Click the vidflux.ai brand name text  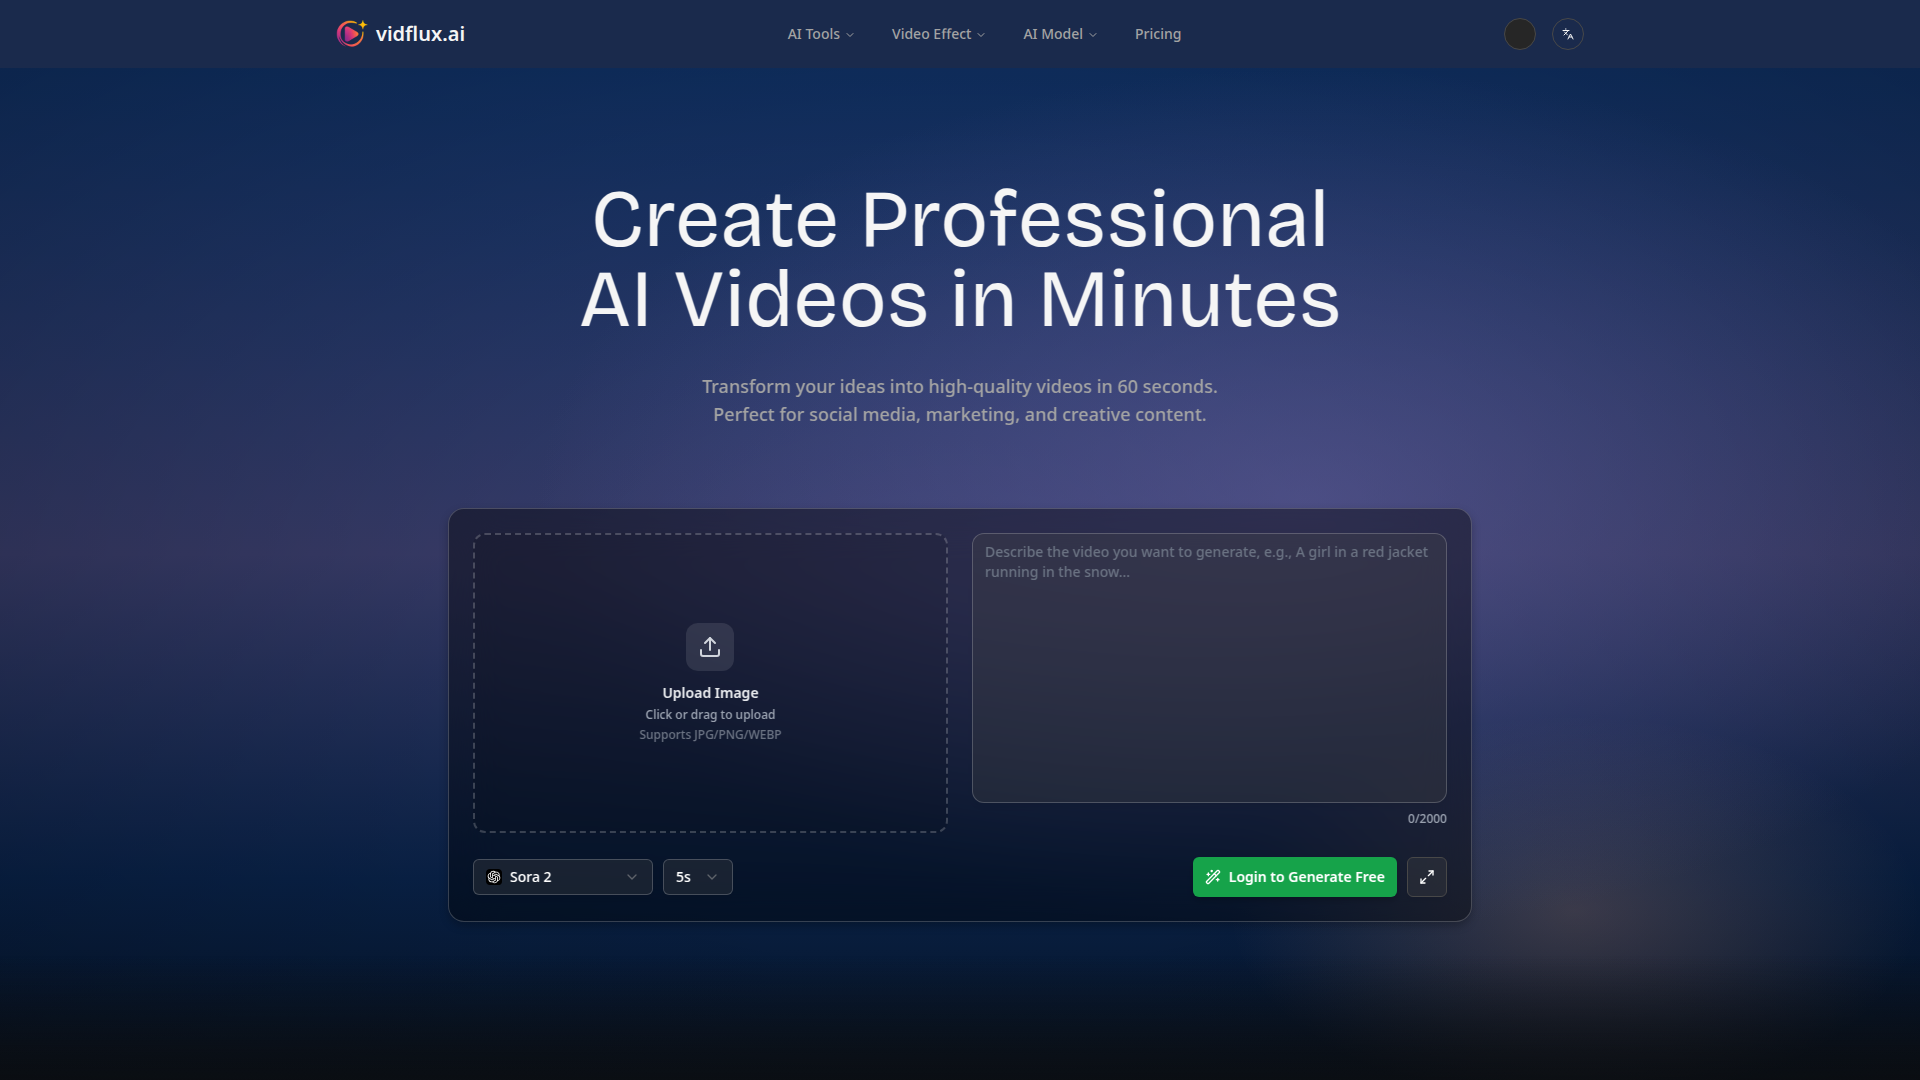[420, 34]
